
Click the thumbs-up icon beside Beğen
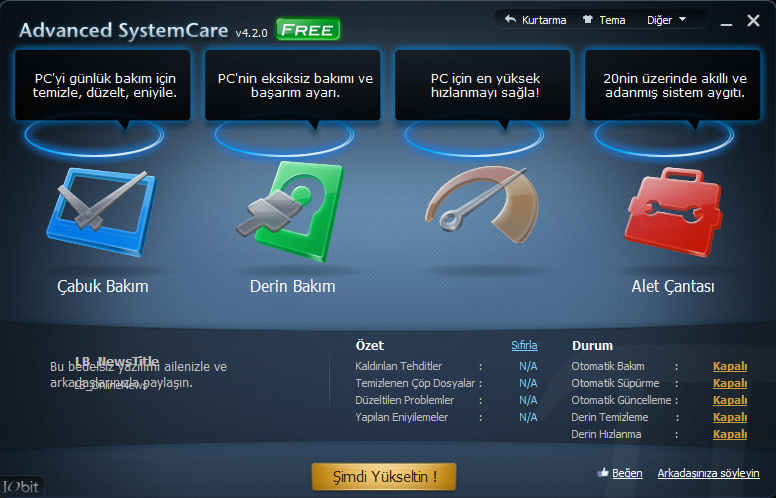(603, 472)
